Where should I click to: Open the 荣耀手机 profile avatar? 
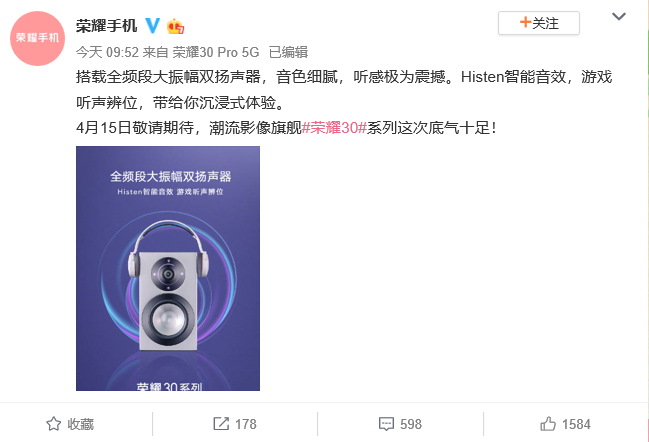[38, 38]
